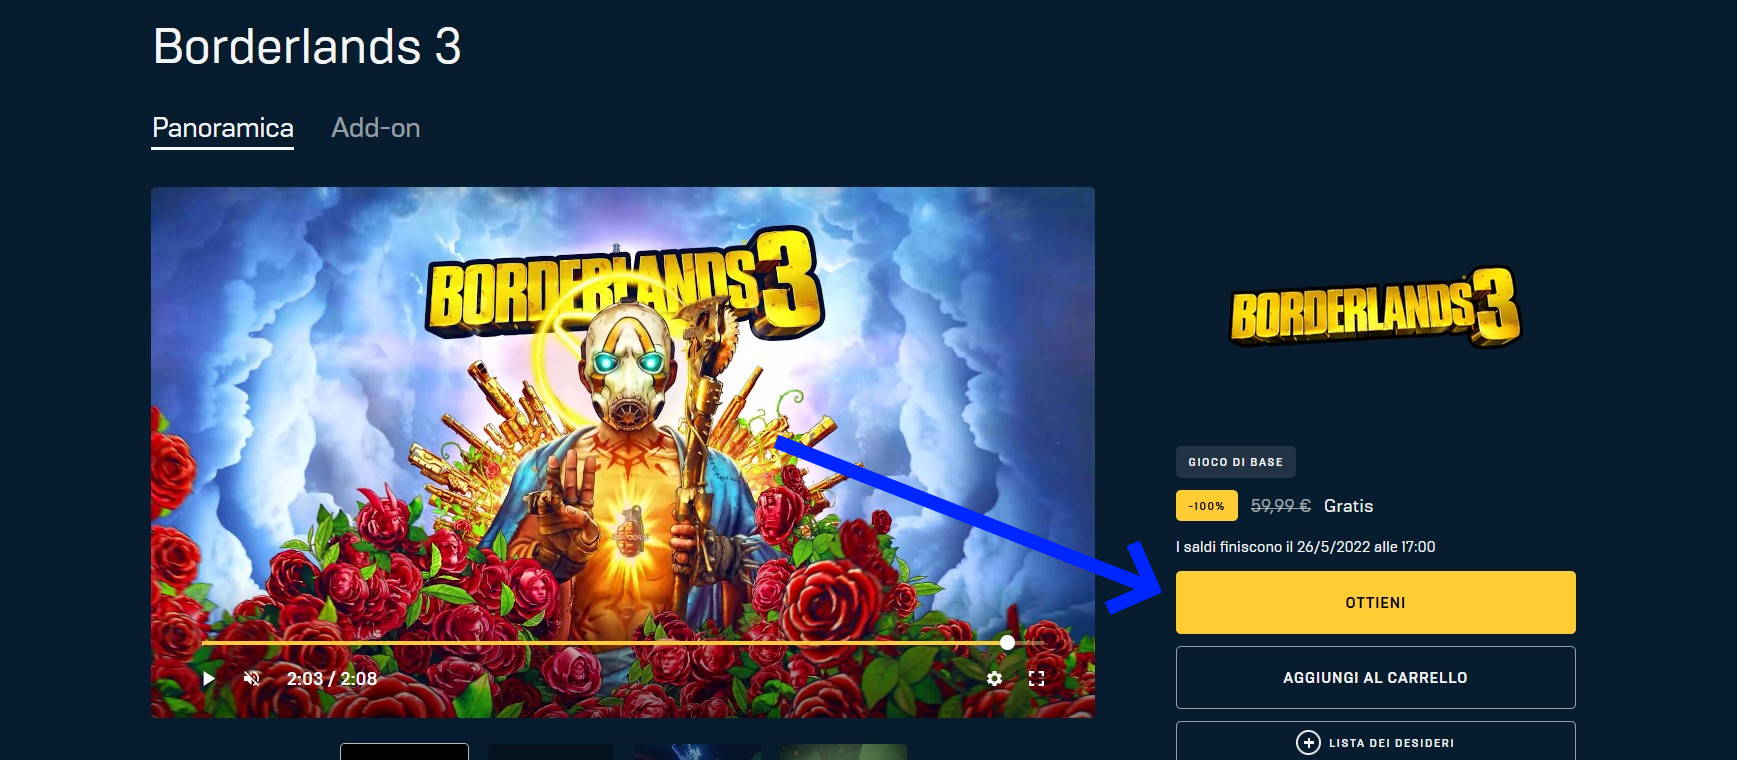Add game via Lista dei desideri button
The image size is (1737, 760).
(x=1376, y=741)
